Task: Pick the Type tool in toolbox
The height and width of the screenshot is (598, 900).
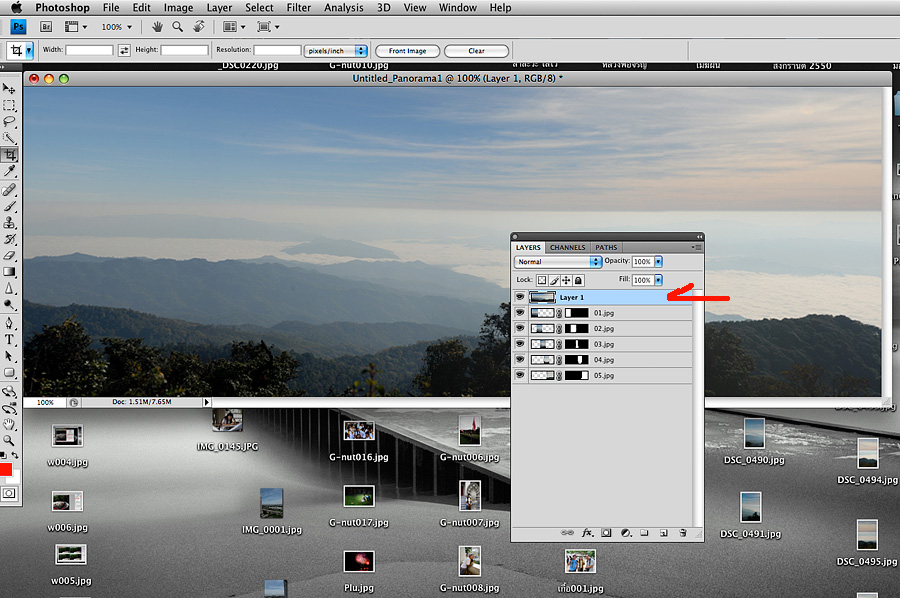Action: [9, 339]
